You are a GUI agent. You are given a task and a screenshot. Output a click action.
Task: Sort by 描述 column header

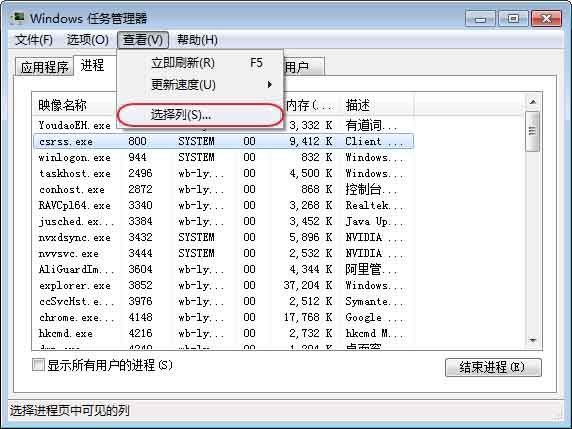(x=377, y=105)
